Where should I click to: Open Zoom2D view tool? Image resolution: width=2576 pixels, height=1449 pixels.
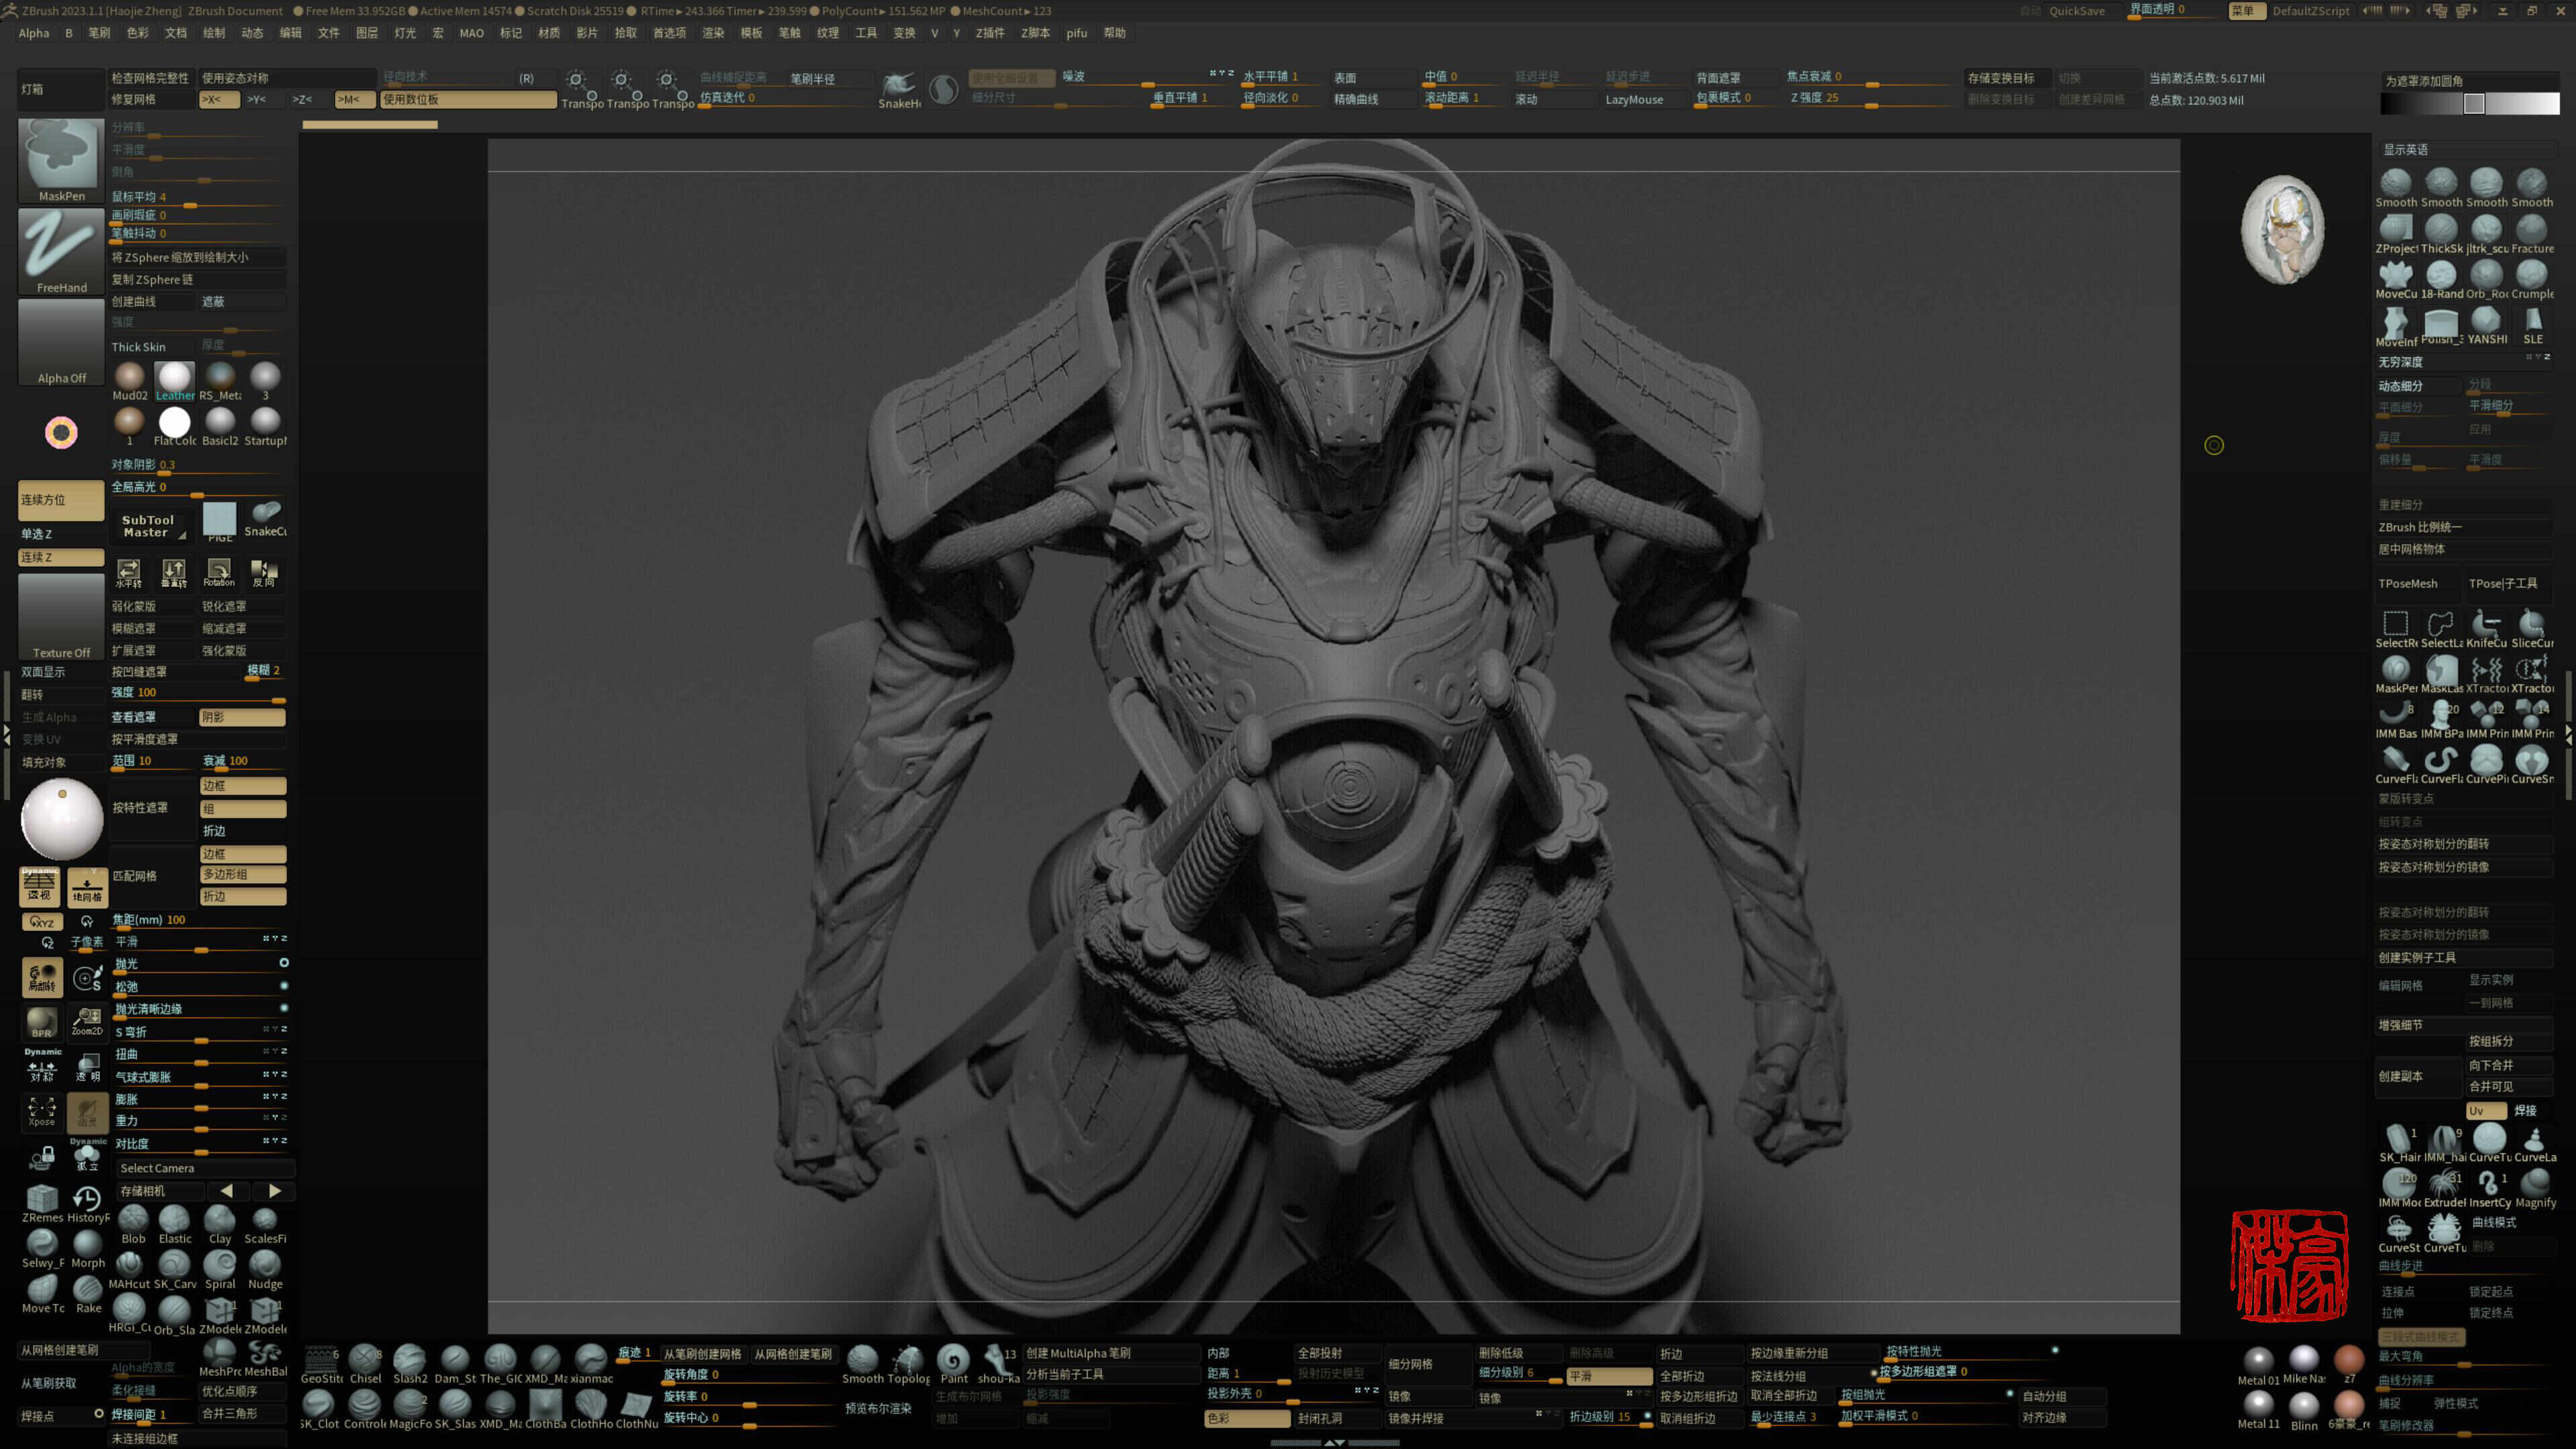click(x=87, y=1020)
